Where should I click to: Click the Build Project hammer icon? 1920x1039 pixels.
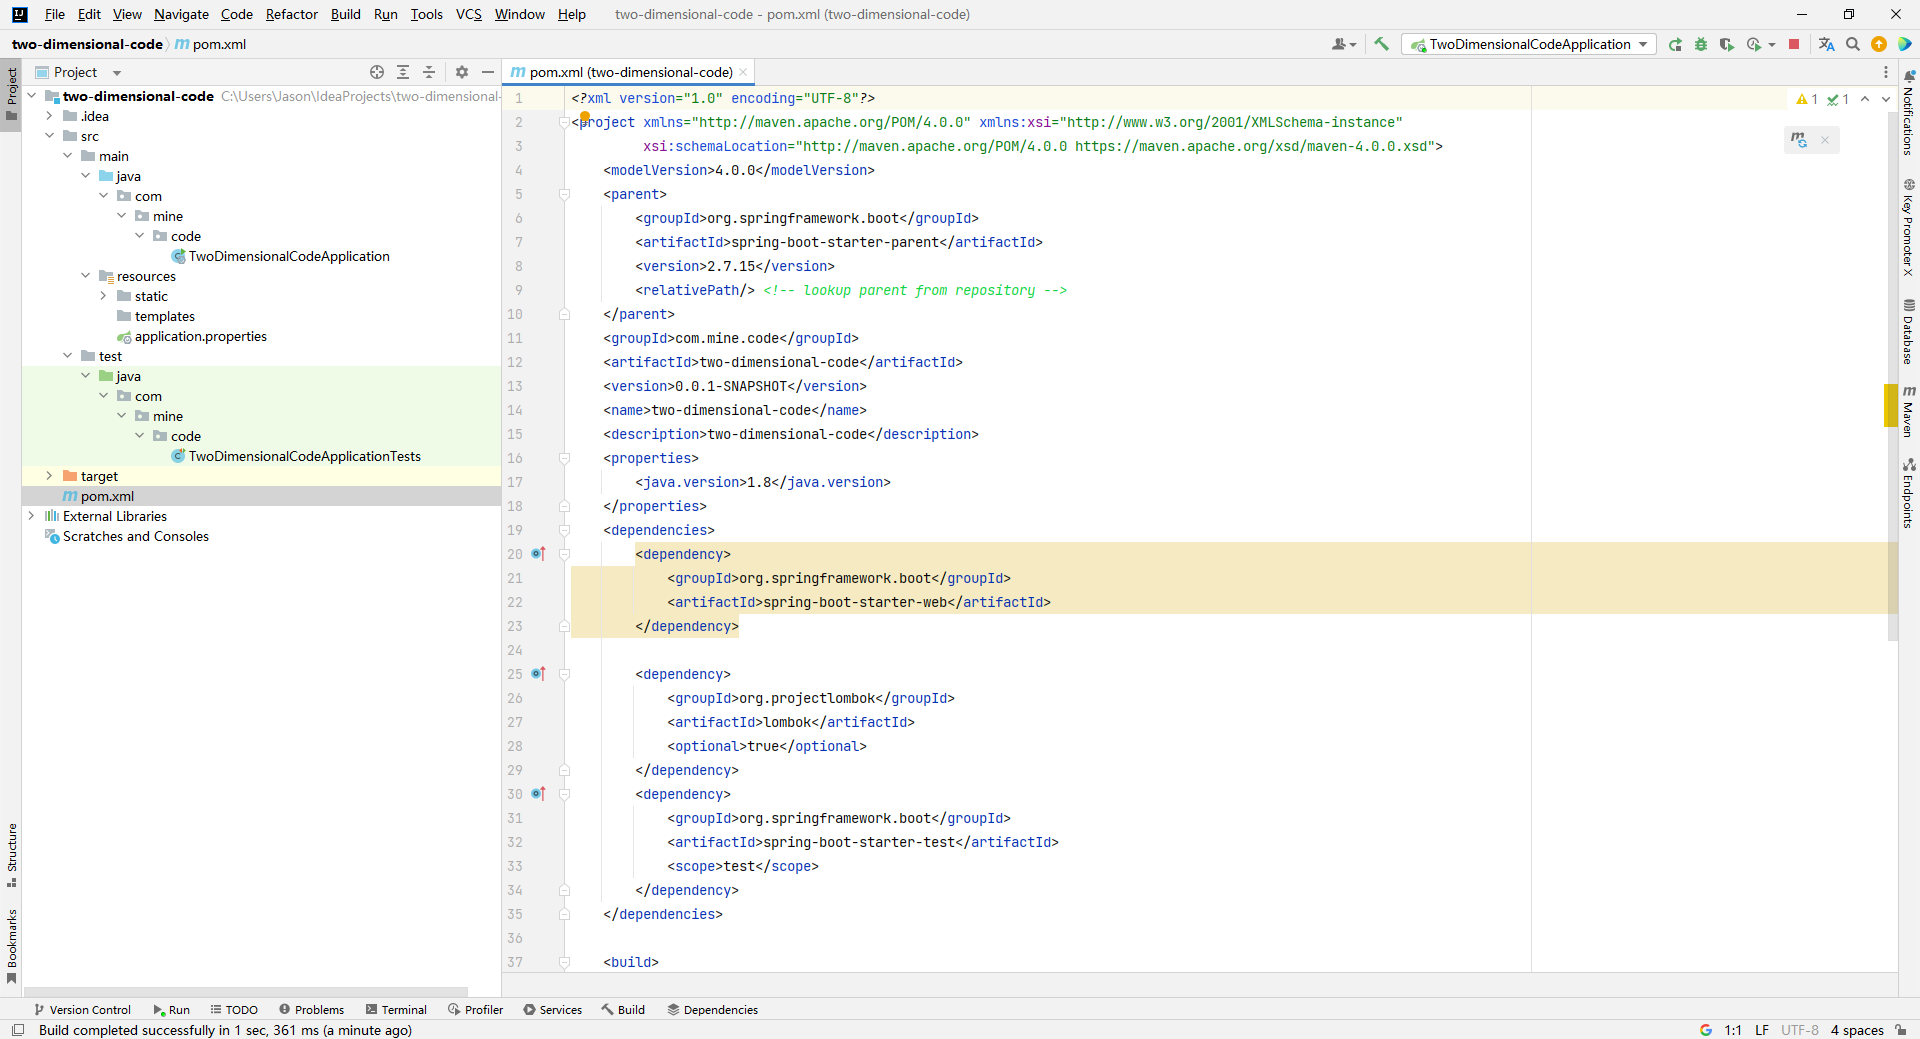coord(1381,44)
